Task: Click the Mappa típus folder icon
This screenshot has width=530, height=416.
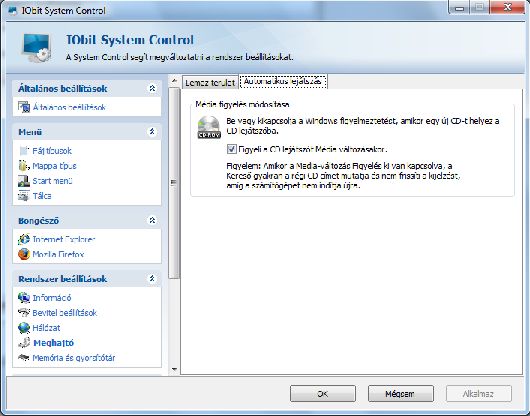Action: coord(24,166)
